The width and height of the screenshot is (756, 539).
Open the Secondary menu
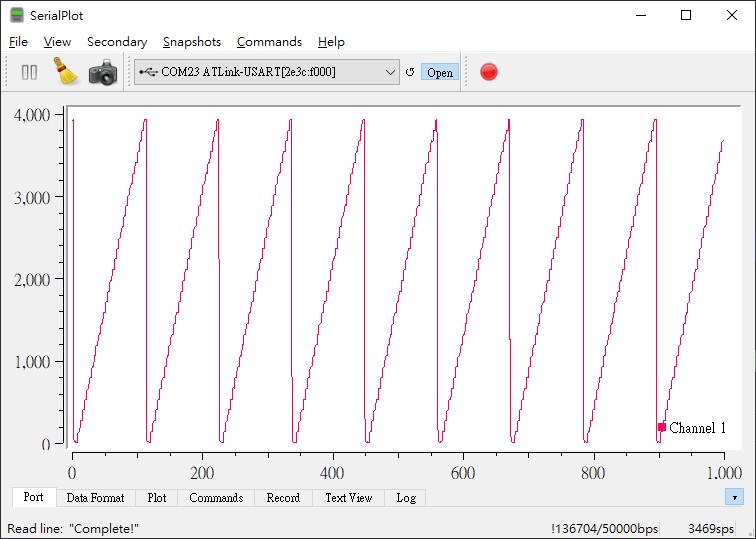(117, 42)
